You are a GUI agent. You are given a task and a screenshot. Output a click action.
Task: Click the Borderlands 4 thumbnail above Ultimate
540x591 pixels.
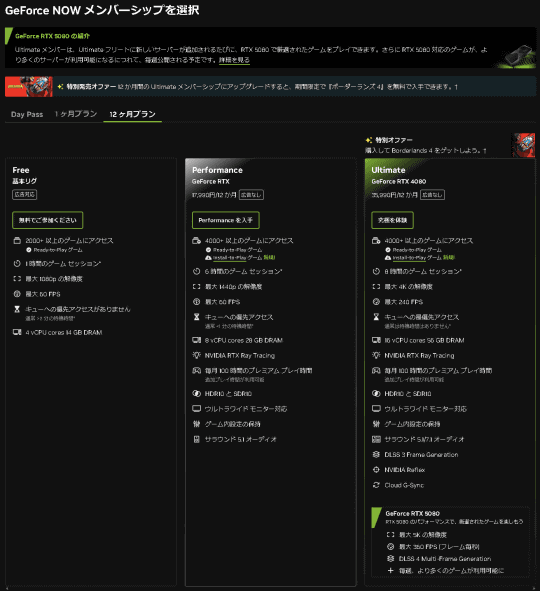[523, 145]
